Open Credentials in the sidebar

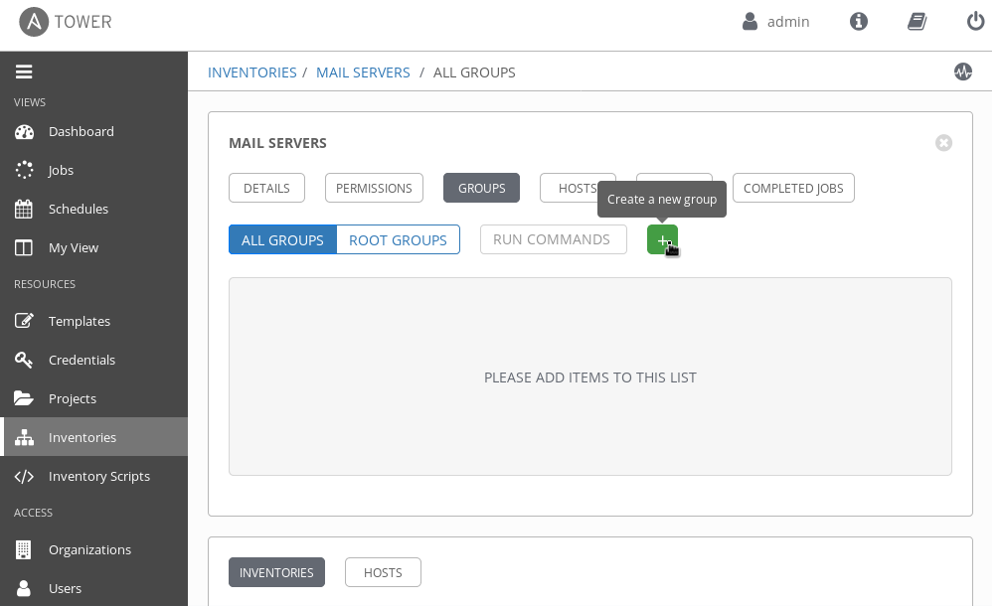94,360
